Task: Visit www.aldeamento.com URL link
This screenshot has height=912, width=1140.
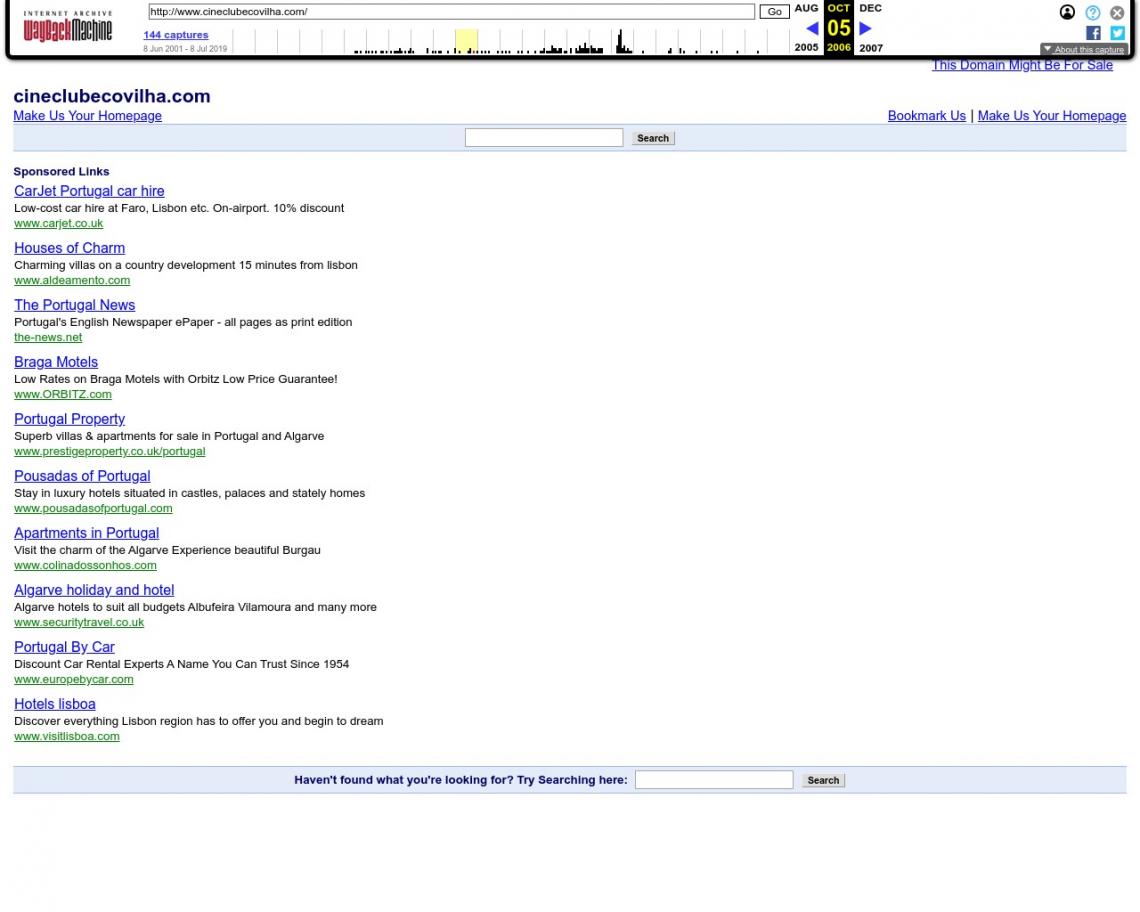Action: [x=72, y=280]
